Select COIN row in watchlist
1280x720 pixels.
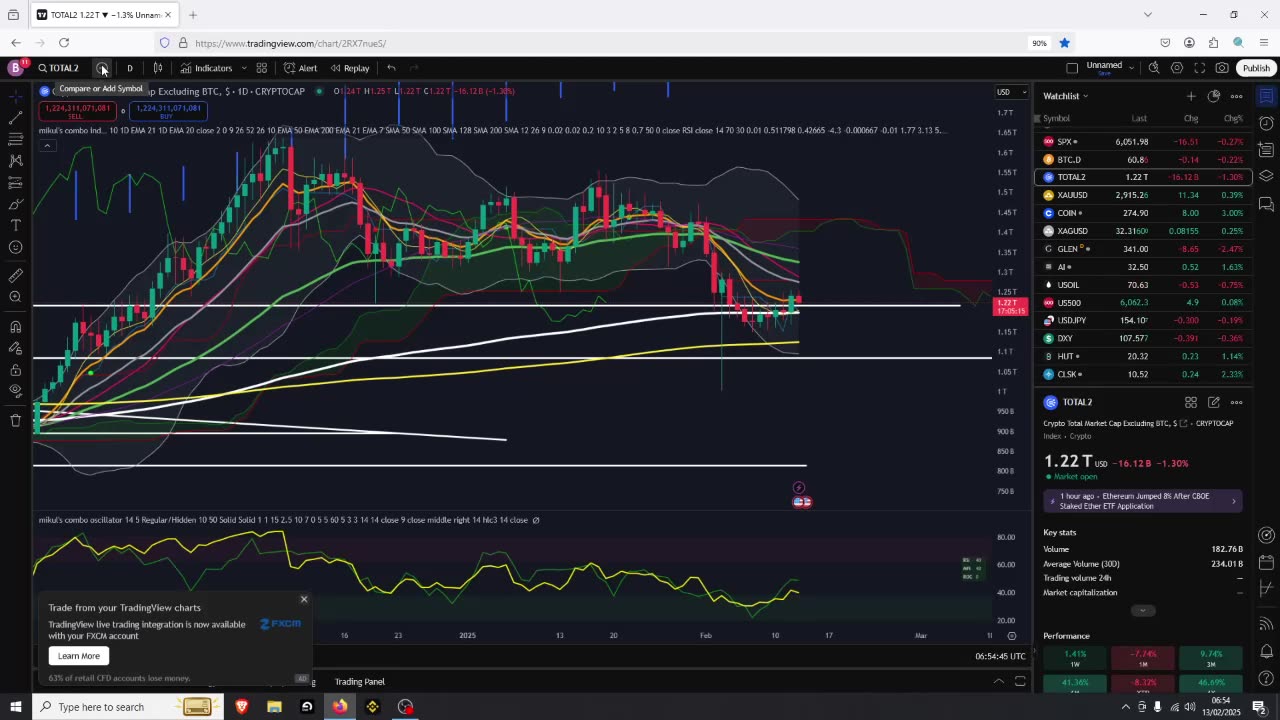1143,213
